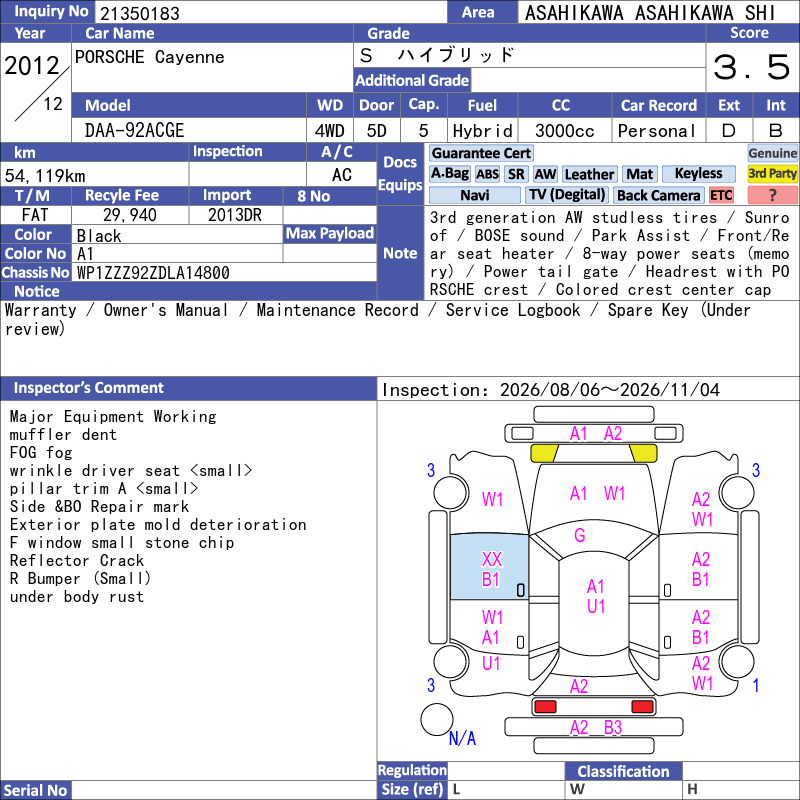800x800 pixels.
Task: Select the Back Camera badge
Action: point(658,195)
